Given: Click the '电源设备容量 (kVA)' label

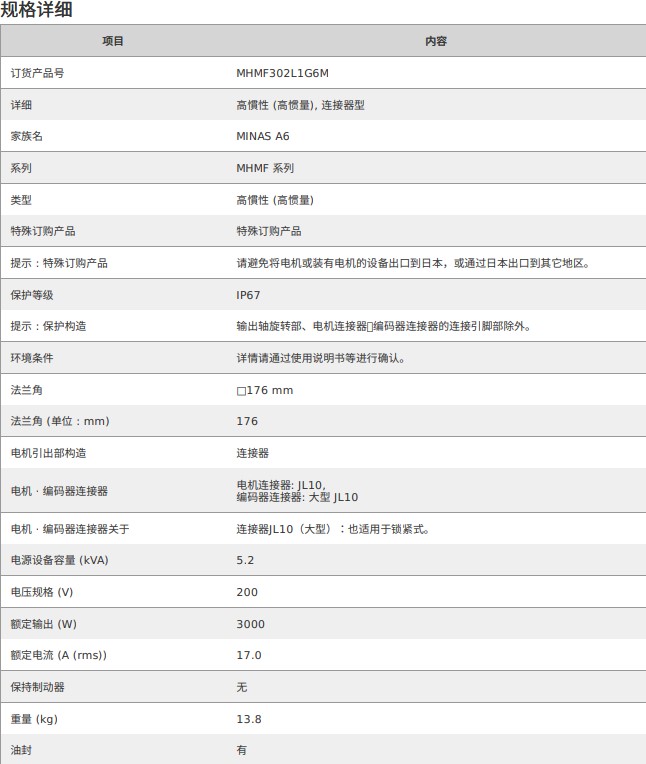Looking at the screenshot, I should tap(59, 560).
